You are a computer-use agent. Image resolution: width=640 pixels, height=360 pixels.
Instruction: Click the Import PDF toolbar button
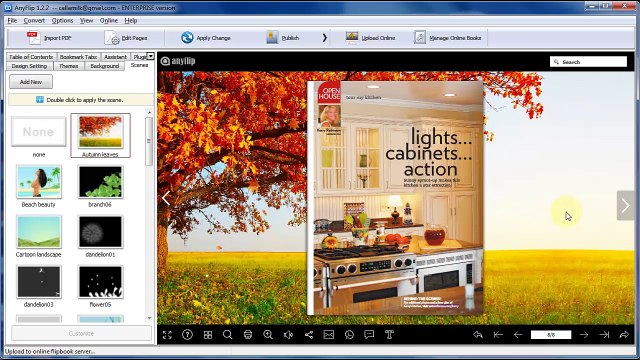click(49, 38)
